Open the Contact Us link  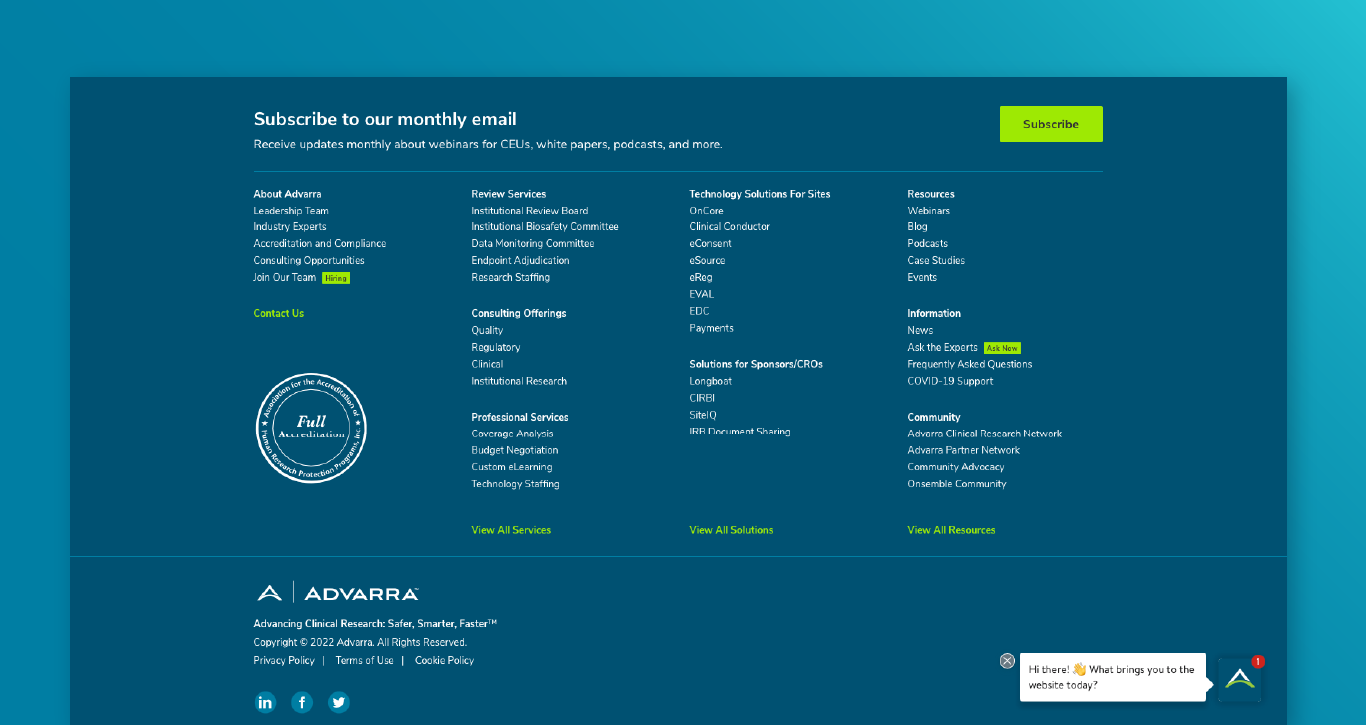[279, 314]
